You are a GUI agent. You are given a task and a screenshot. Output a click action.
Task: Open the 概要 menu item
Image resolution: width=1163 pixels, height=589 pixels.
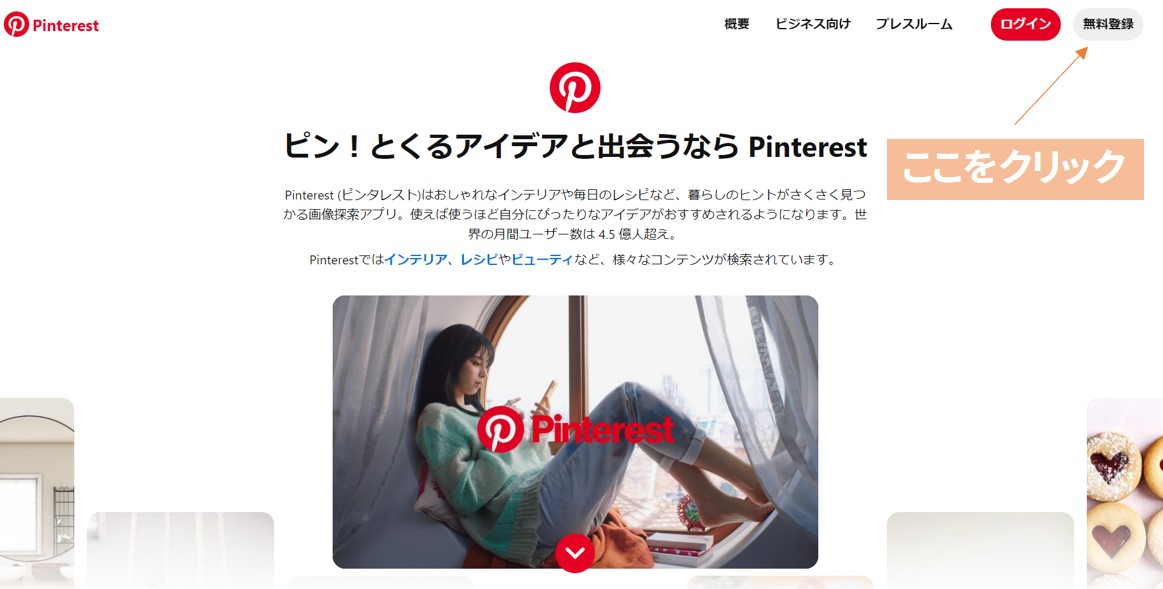click(737, 24)
